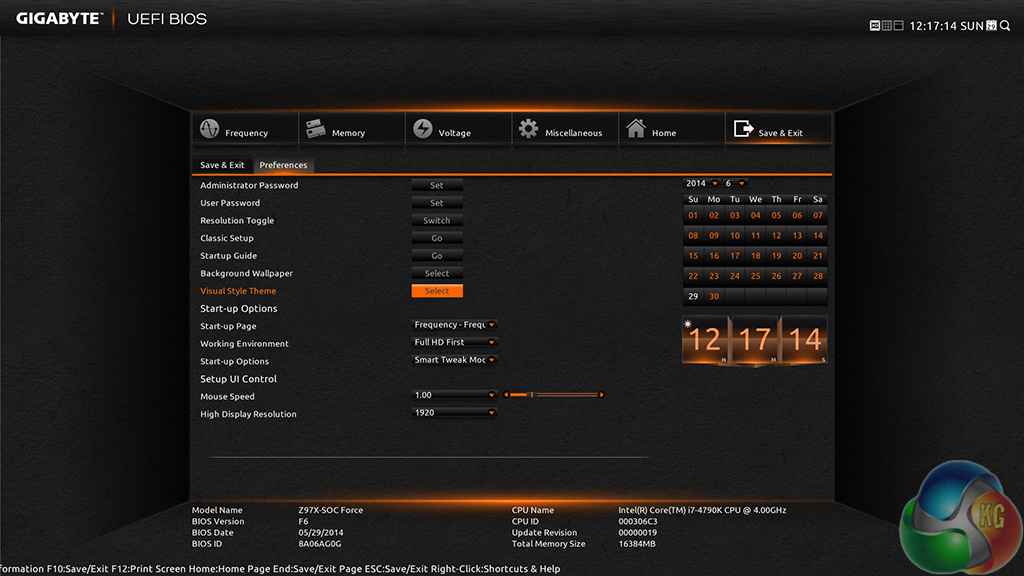
Task: Click the Visual Style Theme label
Action: click(238, 291)
